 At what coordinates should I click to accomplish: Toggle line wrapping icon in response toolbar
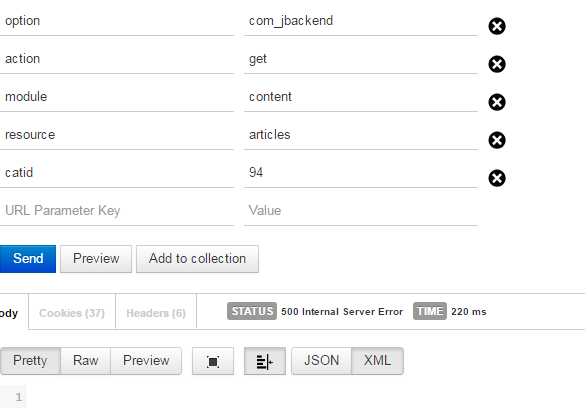[265, 361]
